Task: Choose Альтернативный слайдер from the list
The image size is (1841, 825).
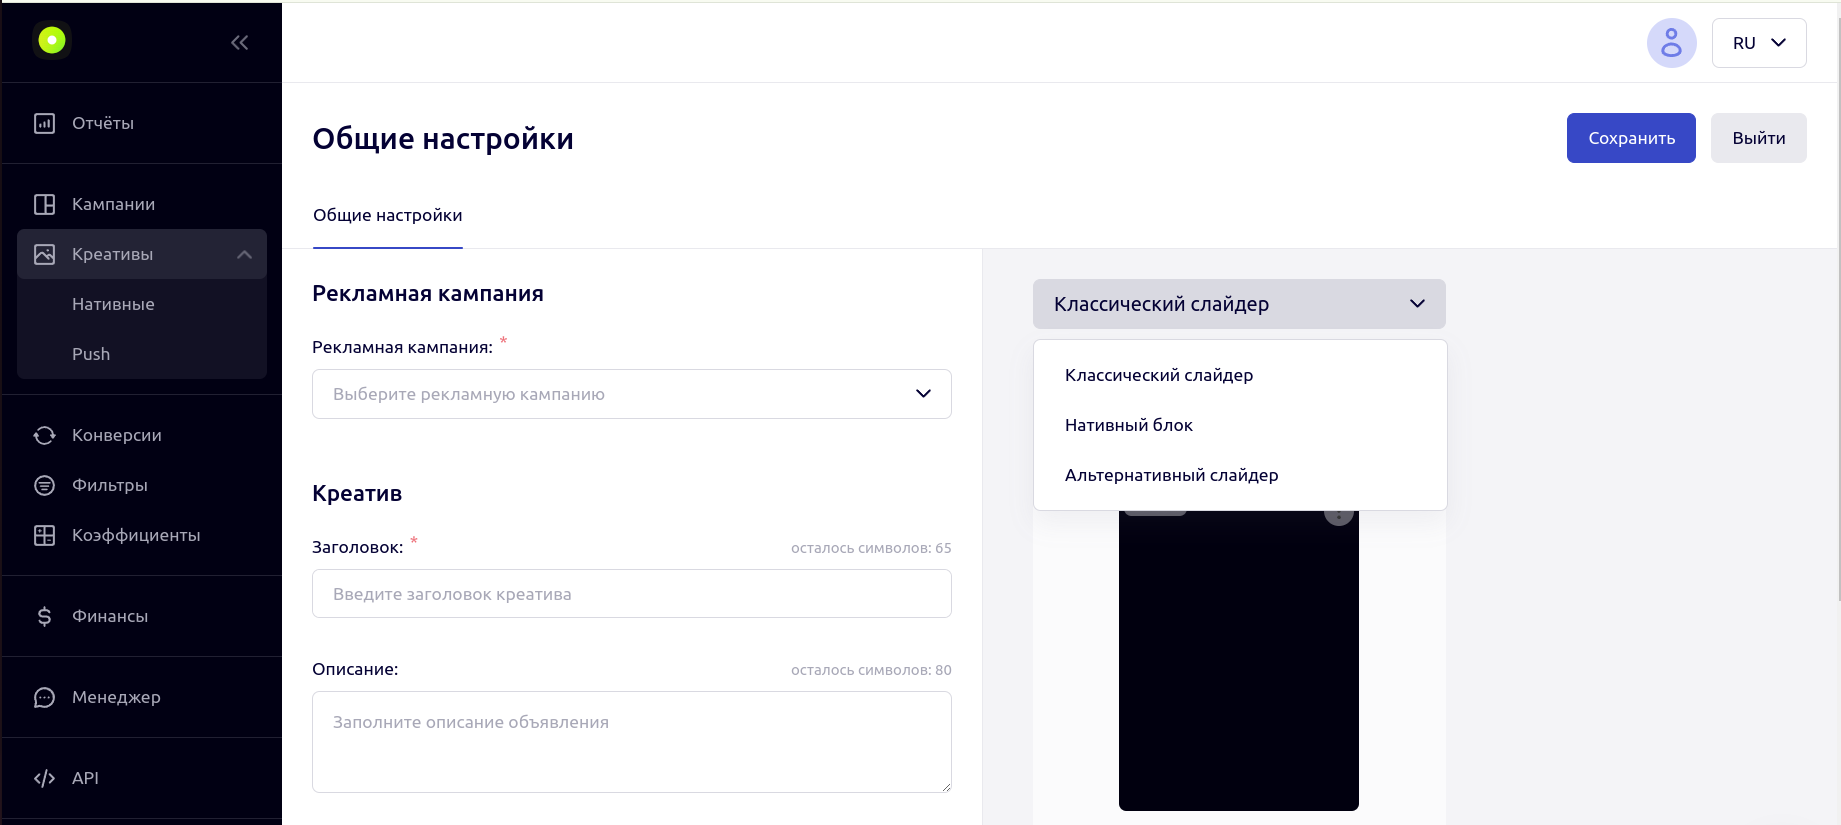Action: [x=1240, y=475]
